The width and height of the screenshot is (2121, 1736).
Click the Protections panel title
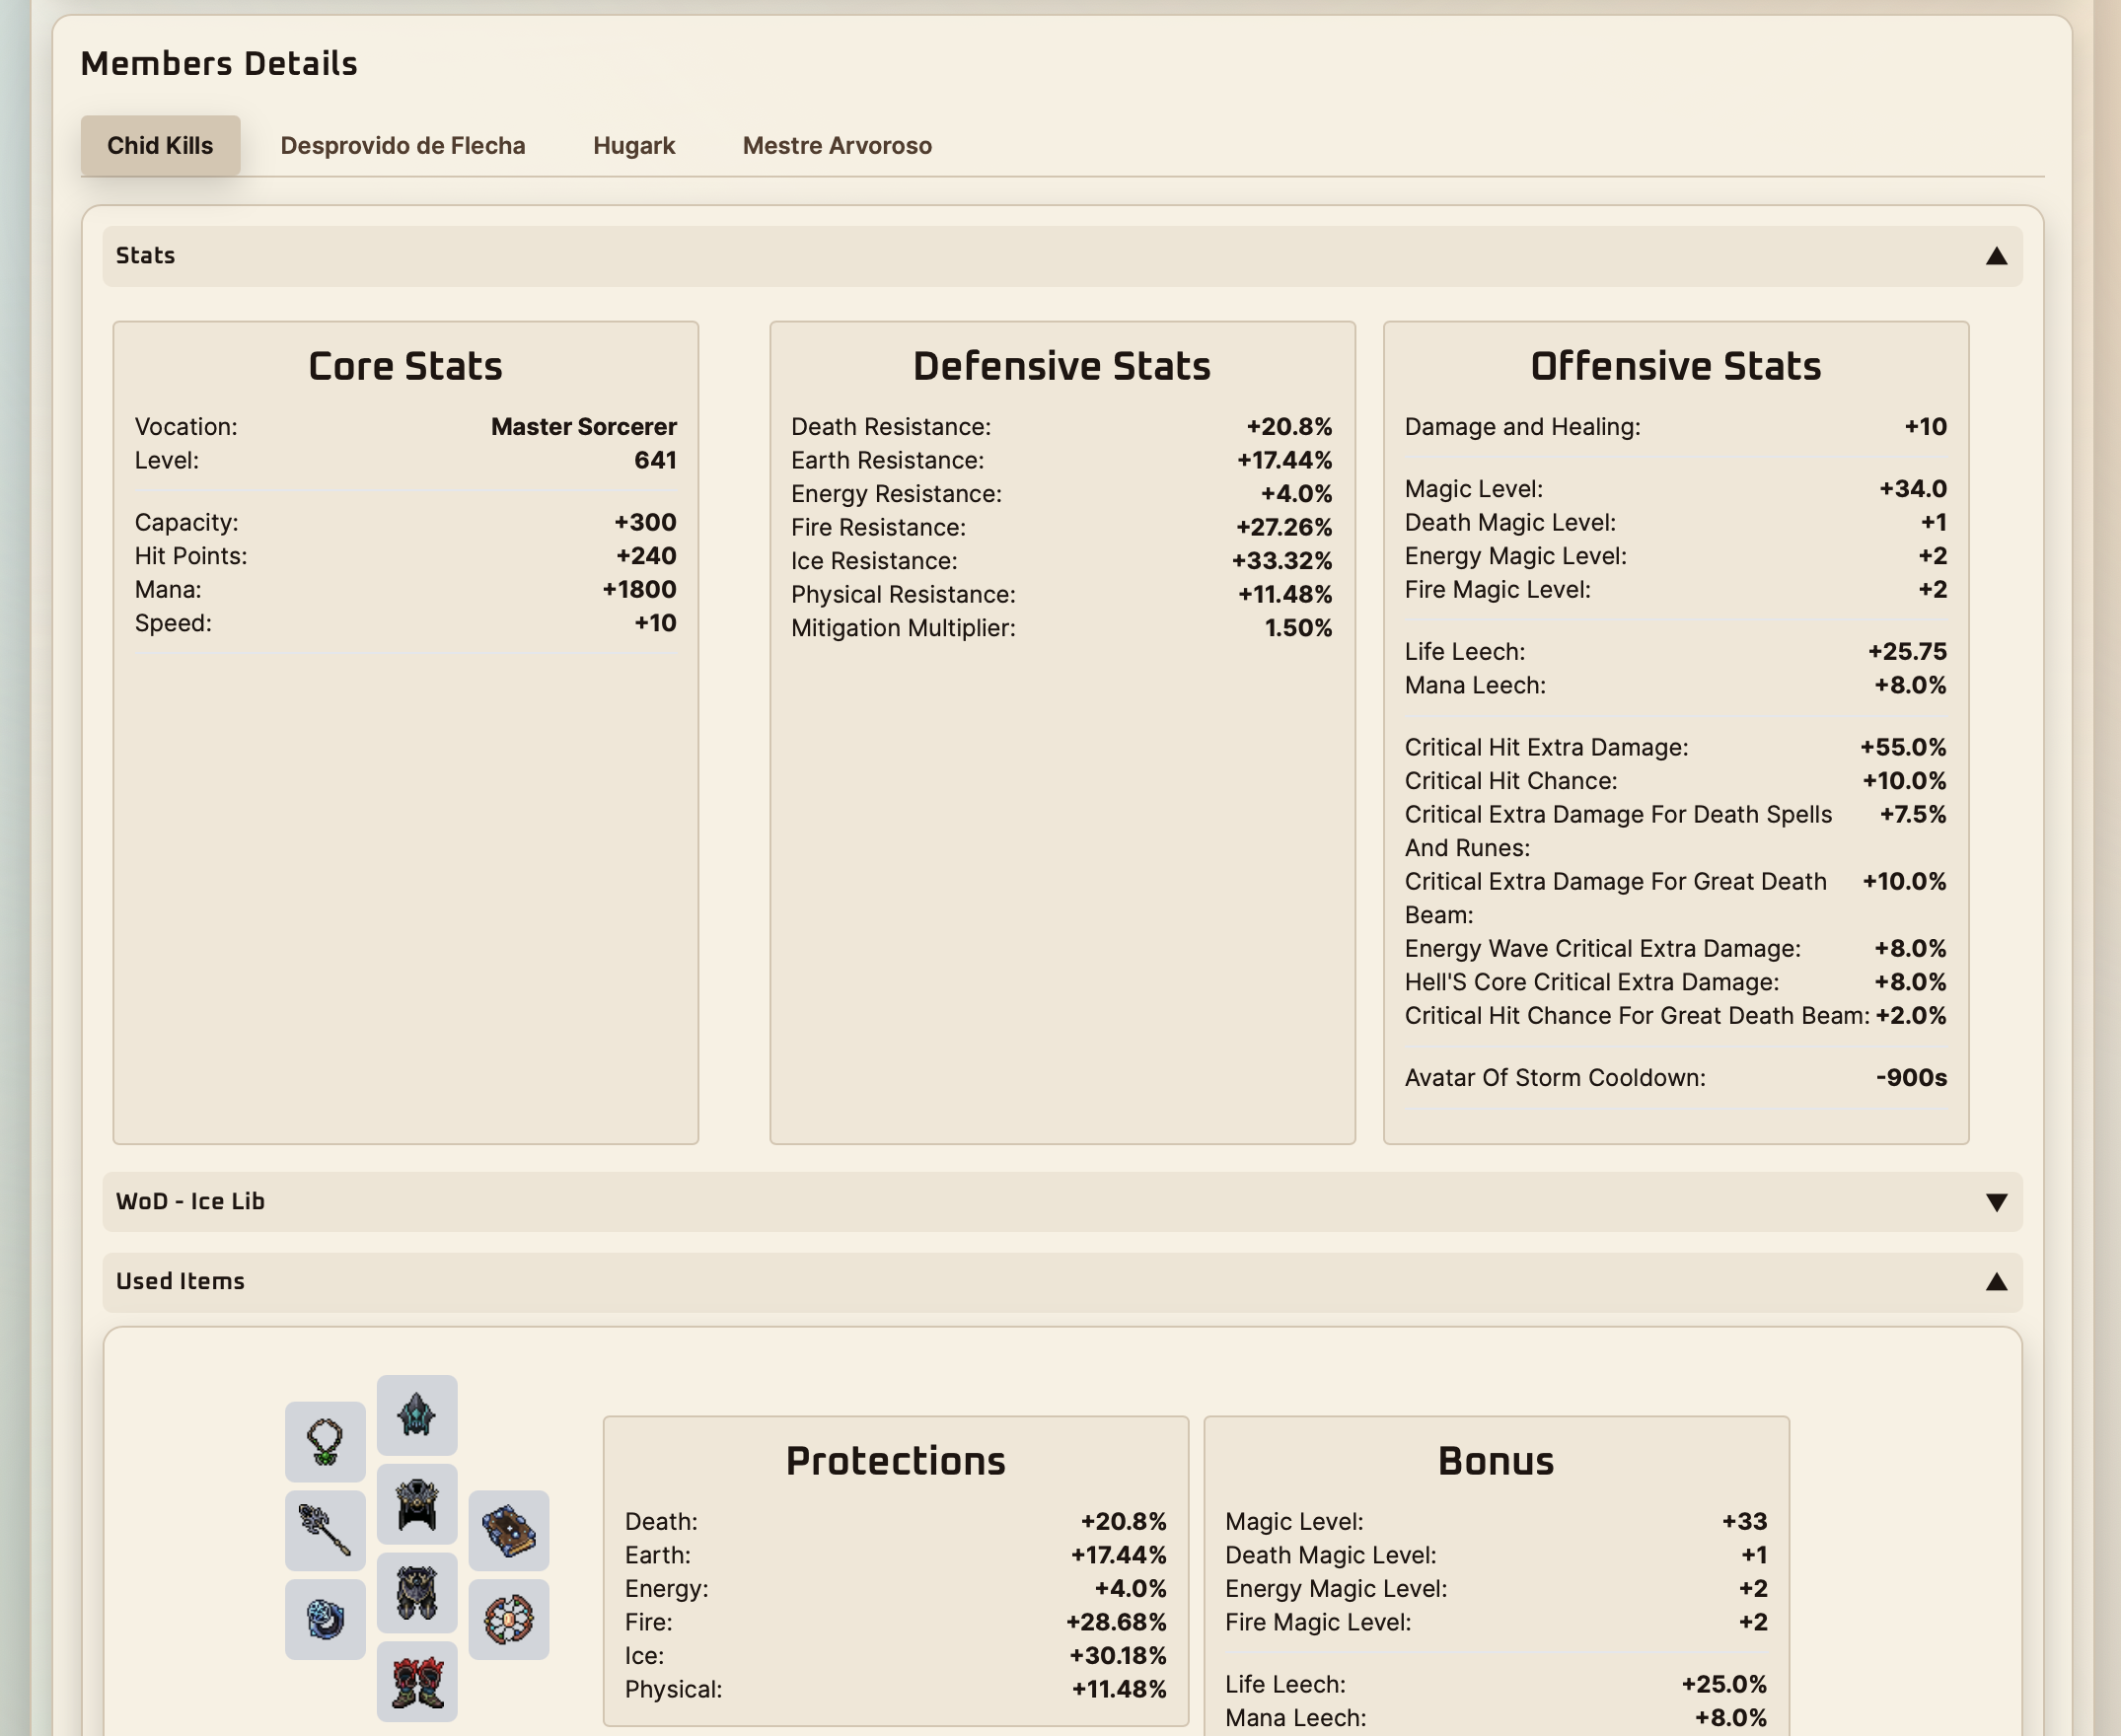[896, 1460]
